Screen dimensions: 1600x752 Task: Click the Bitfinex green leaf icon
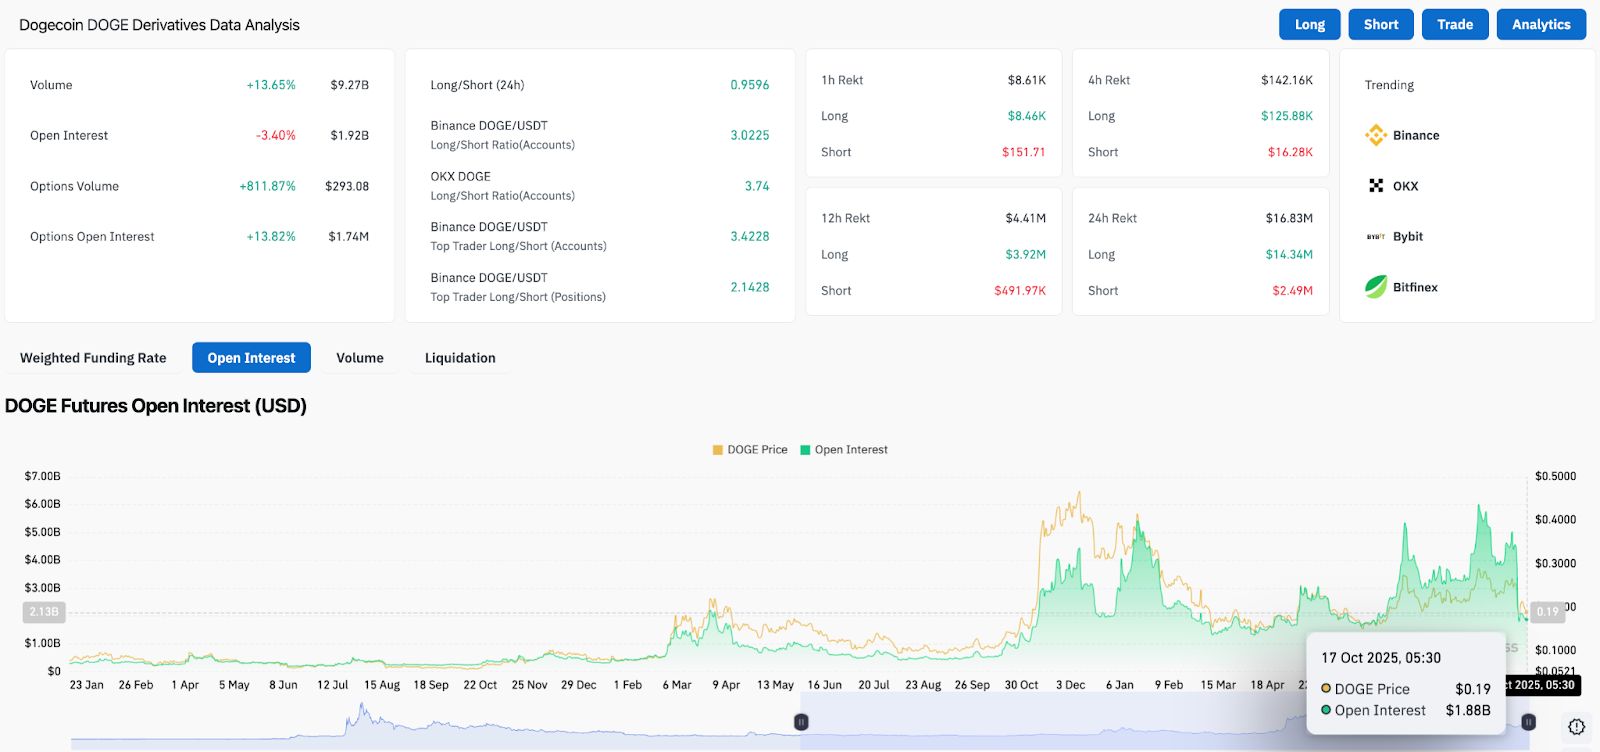click(1376, 287)
